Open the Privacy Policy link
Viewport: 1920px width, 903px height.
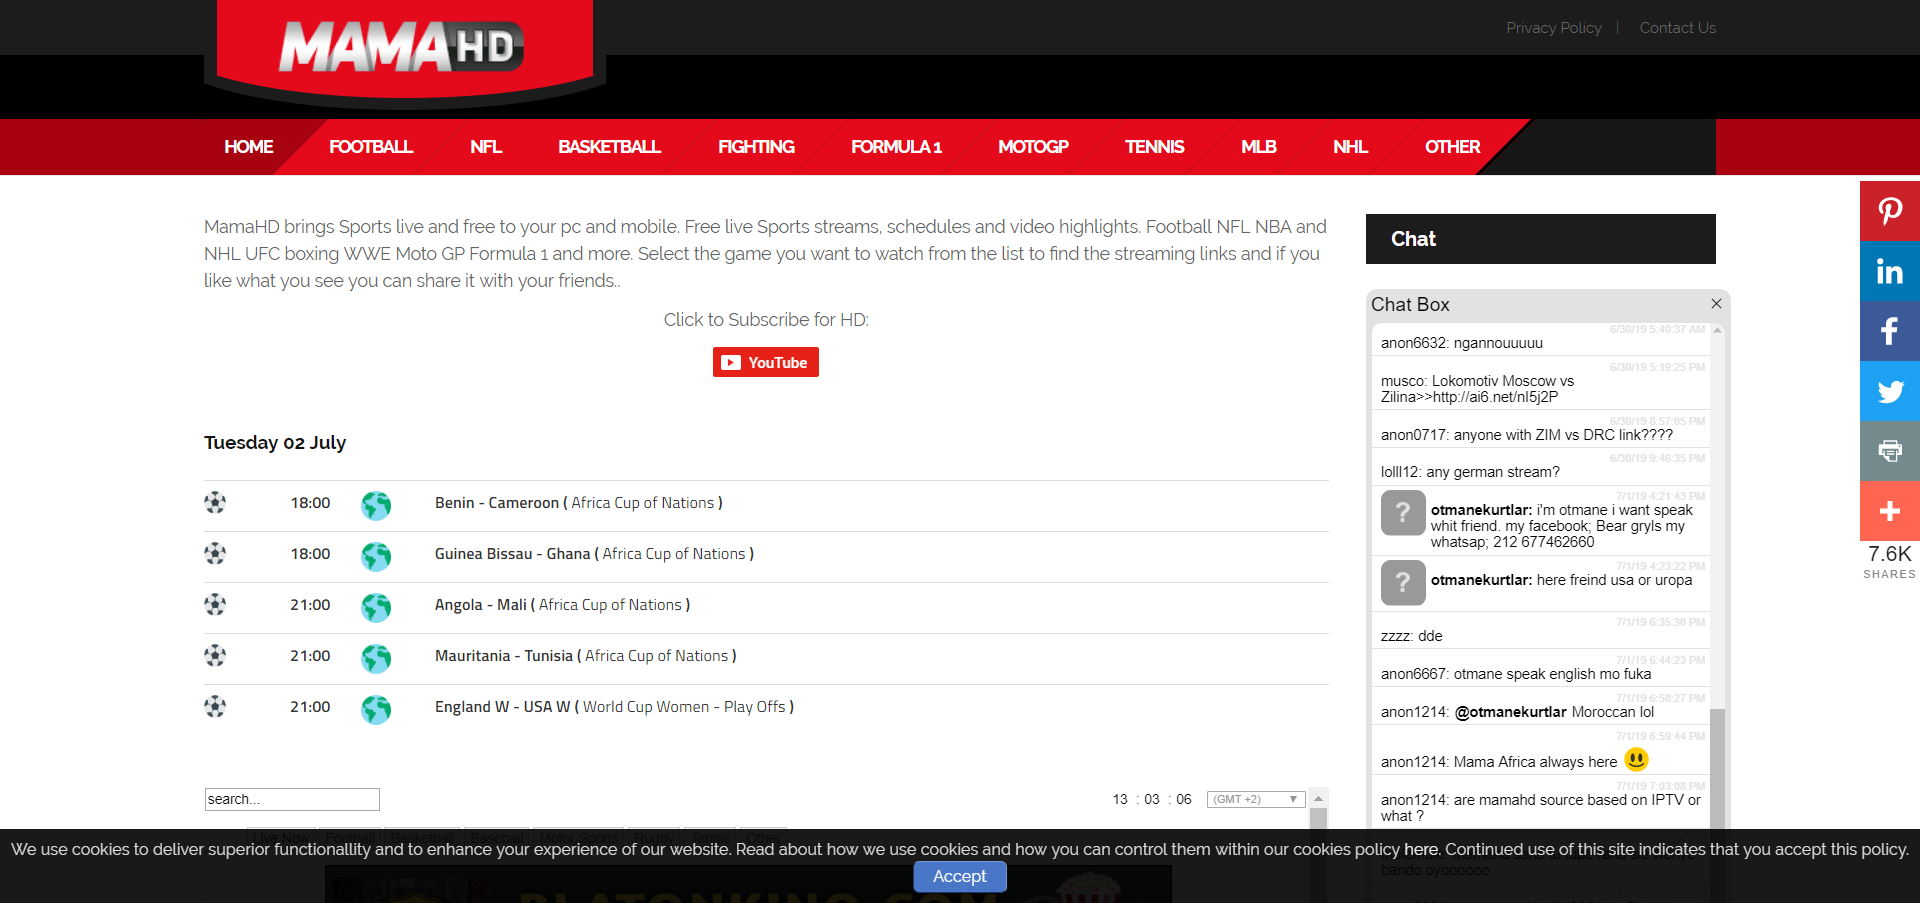pos(1554,28)
